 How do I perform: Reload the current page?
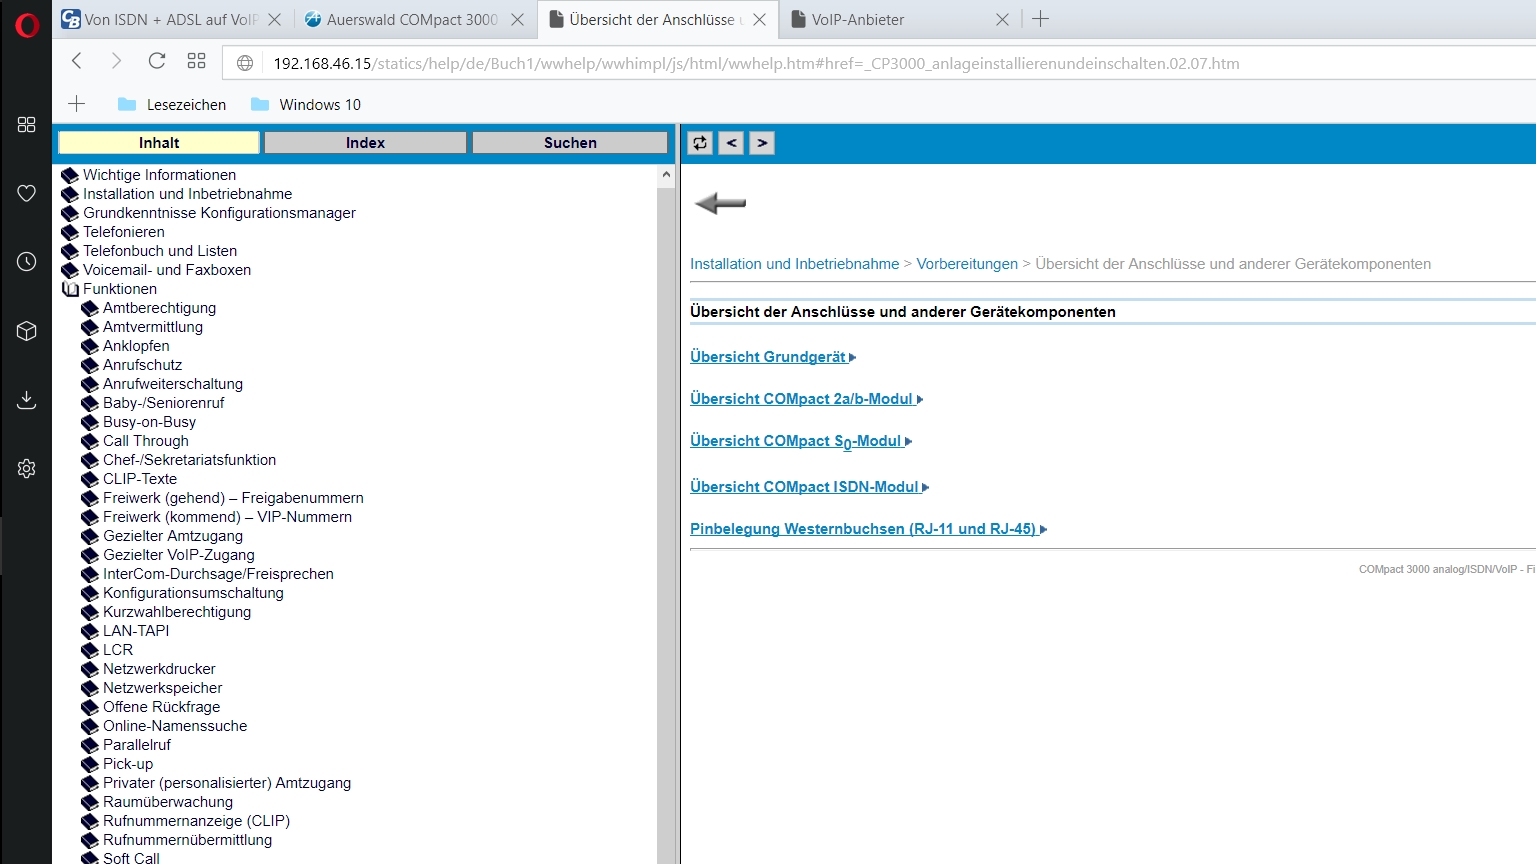pos(157,61)
